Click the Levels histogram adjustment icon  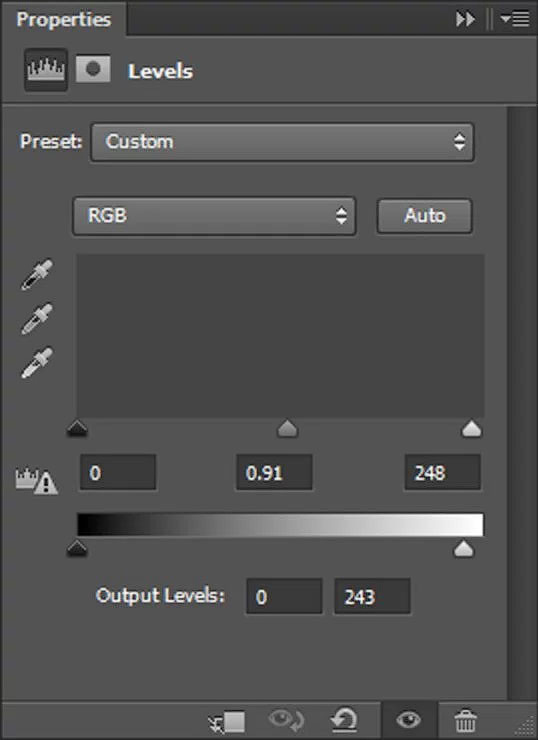pos(46,70)
